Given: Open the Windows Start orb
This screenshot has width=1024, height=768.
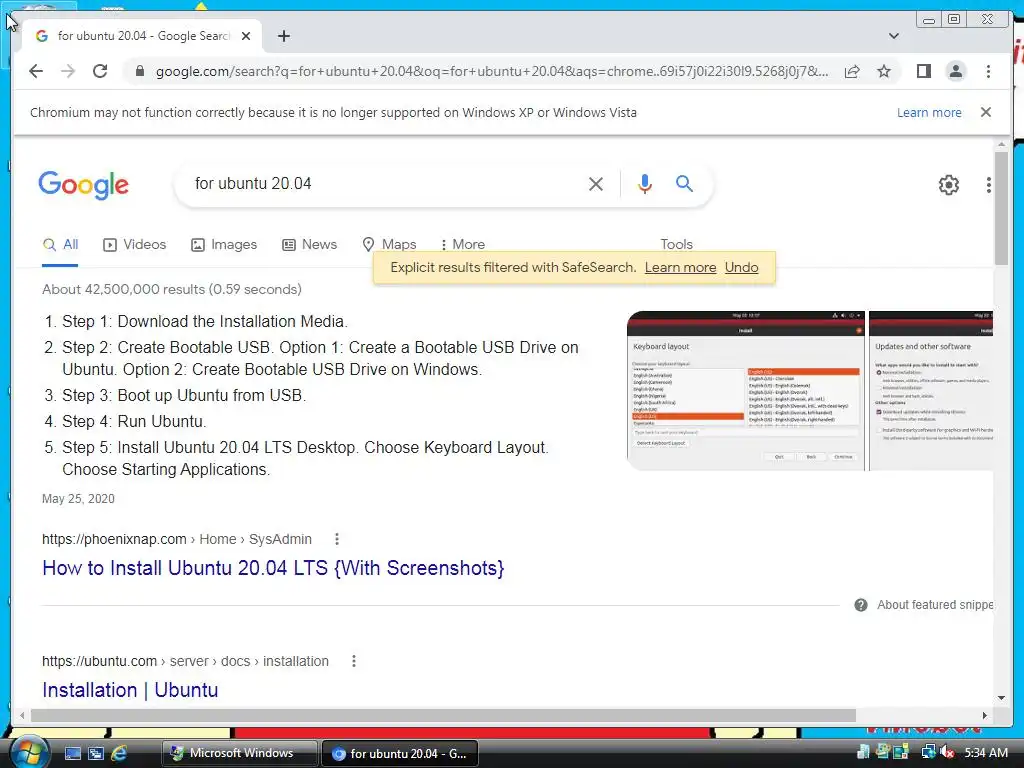Looking at the screenshot, I should tap(28, 752).
